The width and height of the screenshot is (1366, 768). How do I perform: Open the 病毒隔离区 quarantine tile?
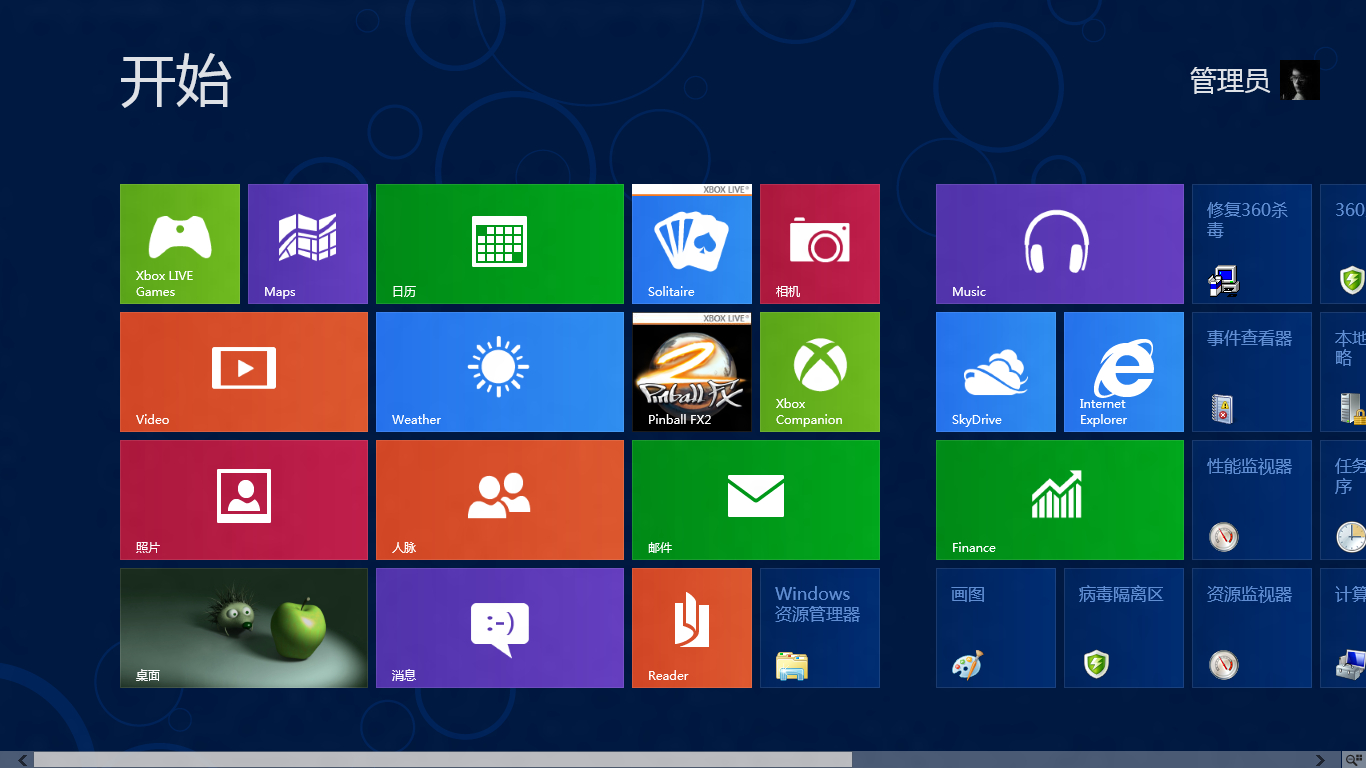1124,628
